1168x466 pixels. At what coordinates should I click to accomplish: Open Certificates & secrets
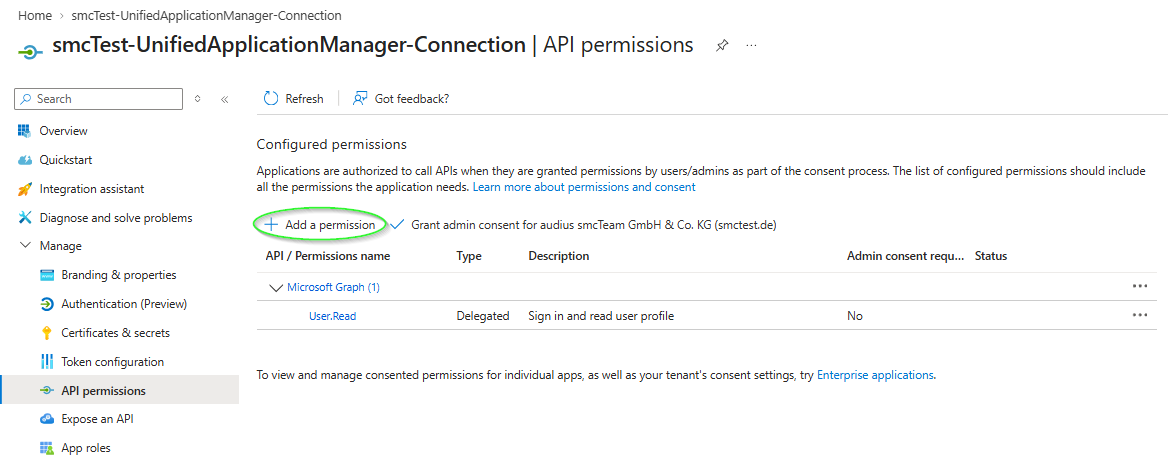[x=115, y=333]
